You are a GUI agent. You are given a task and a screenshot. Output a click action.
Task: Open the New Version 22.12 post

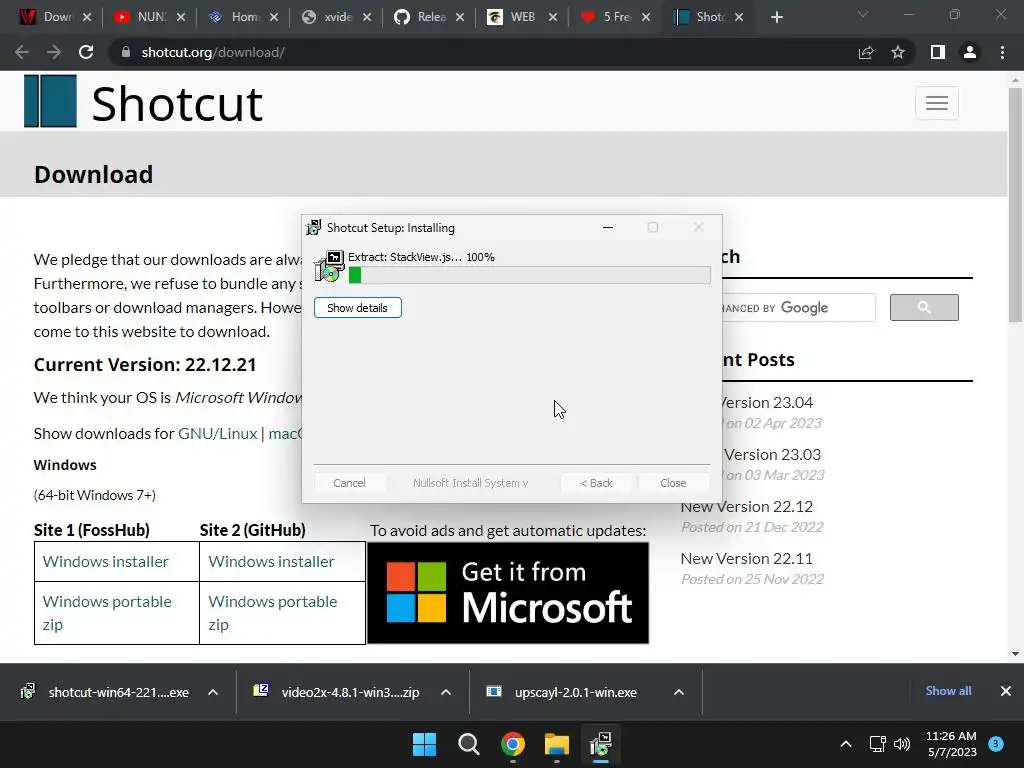(746, 506)
